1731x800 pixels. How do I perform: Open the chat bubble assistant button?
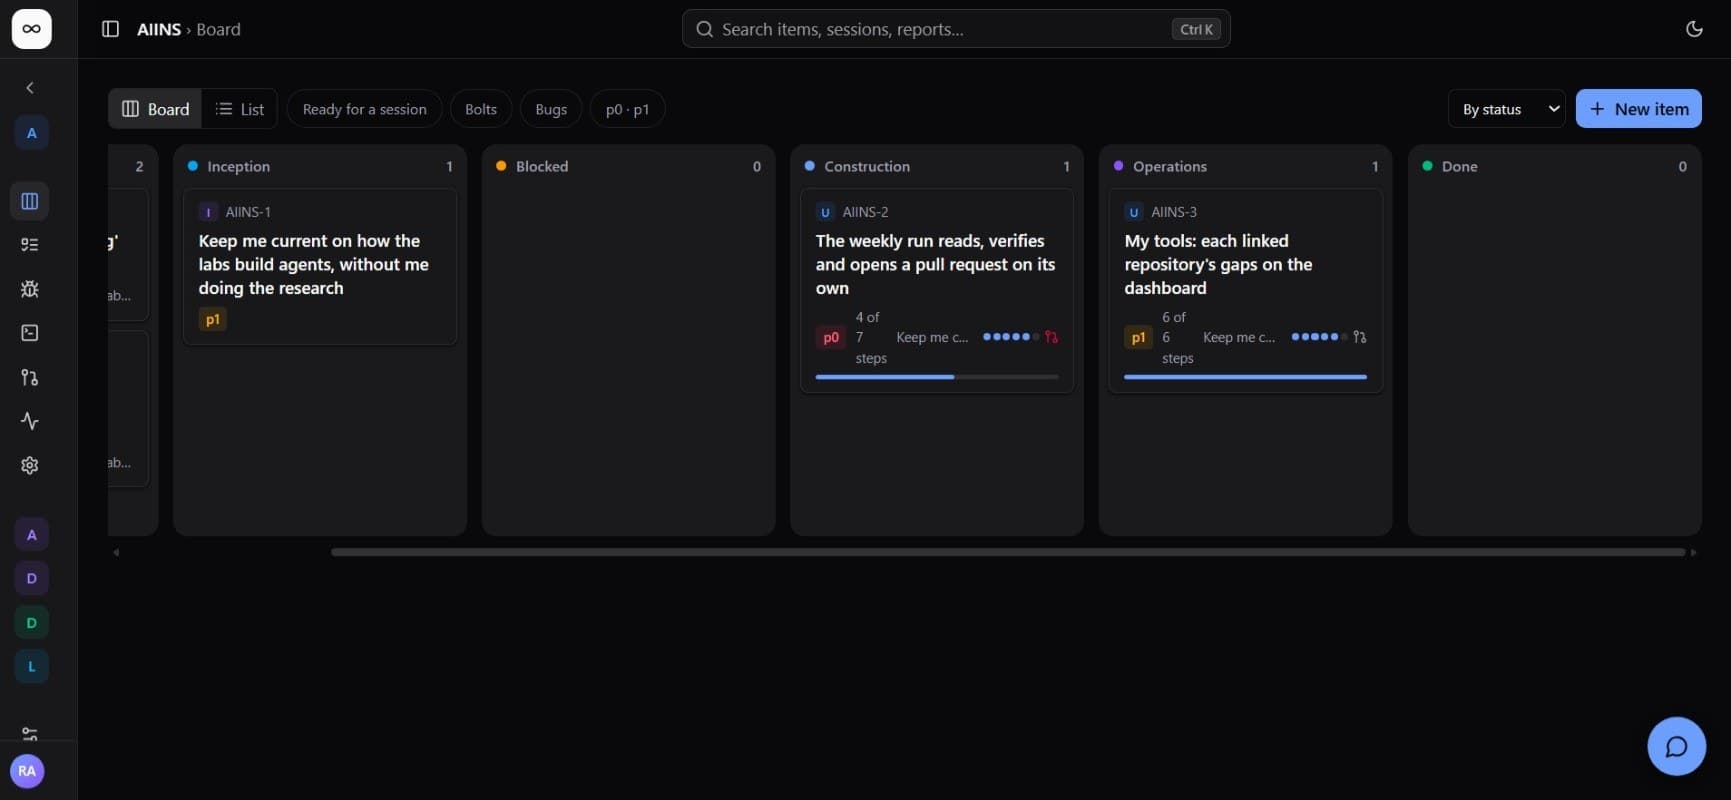1676,746
